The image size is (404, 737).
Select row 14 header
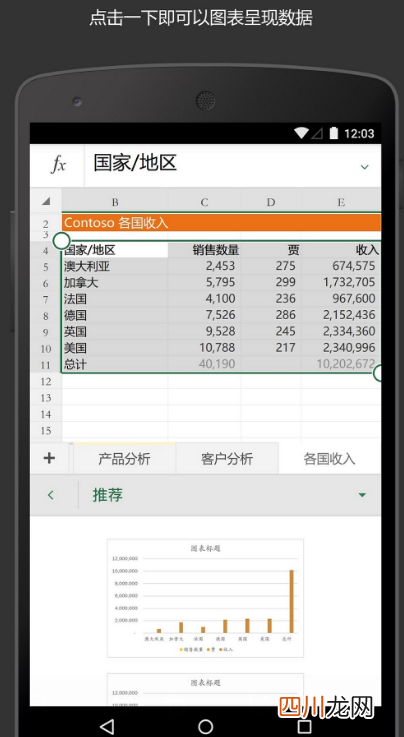46,414
